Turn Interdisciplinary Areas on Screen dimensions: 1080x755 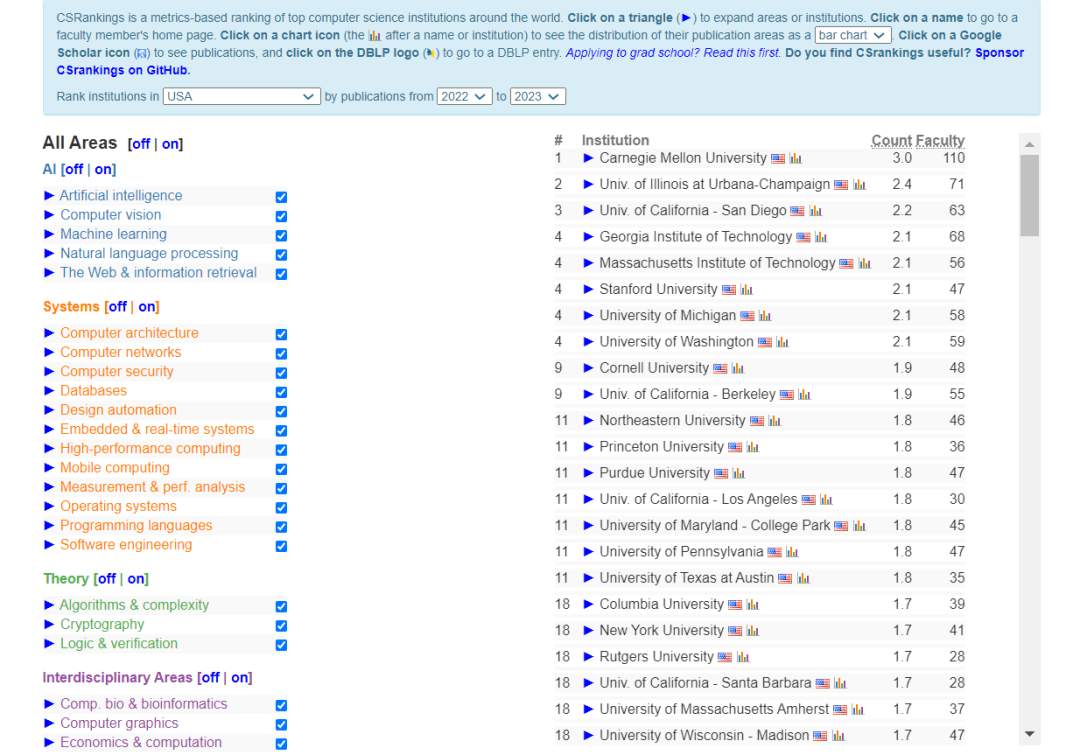(x=240, y=678)
